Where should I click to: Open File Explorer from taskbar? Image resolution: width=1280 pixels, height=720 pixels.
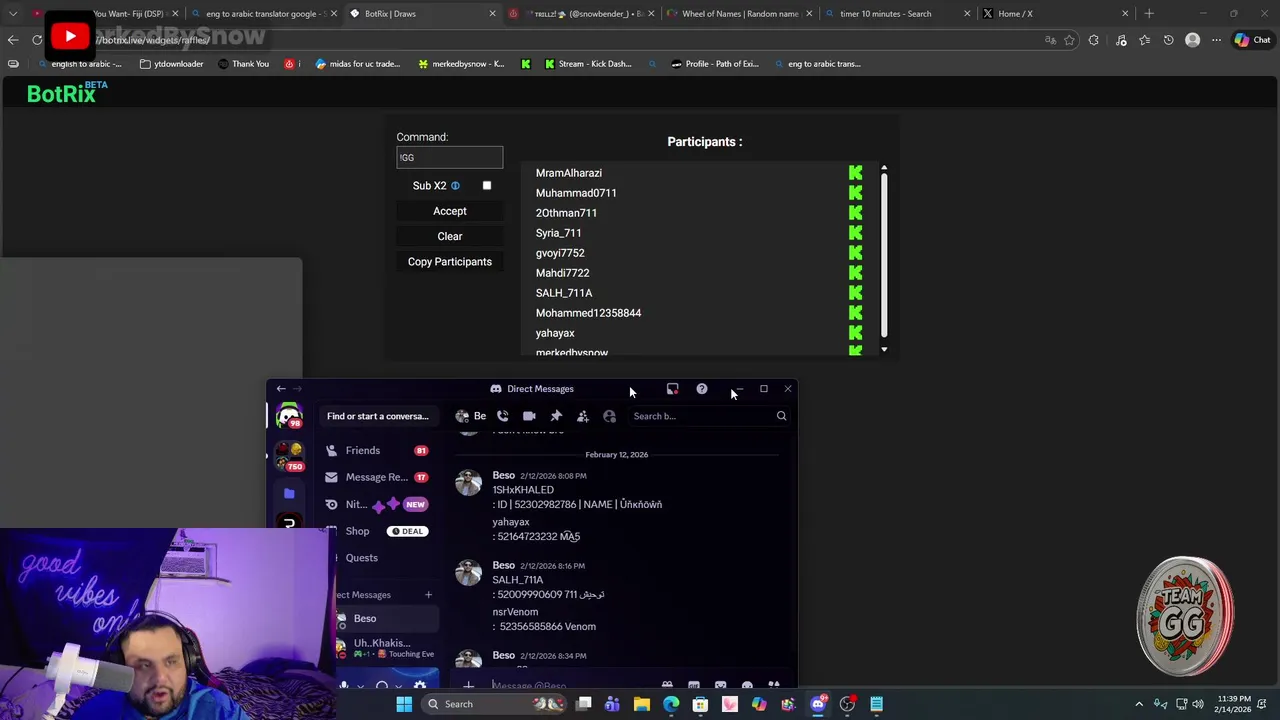642,704
